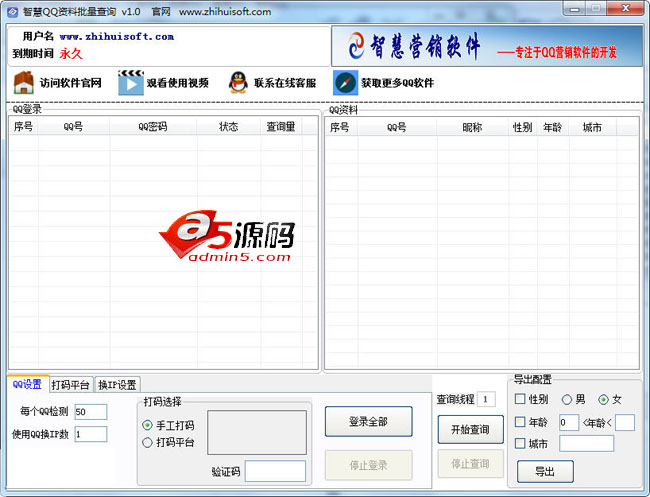The width and height of the screenshot is (650, 497).
Task: Open 访问软件官网 link
Action: 70,83
